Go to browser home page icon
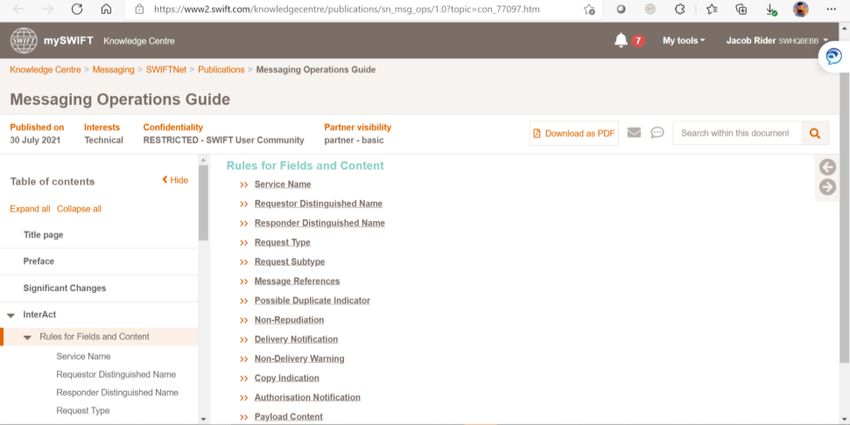850x425 pixels. pyautogui.click(x=106, y=9)
